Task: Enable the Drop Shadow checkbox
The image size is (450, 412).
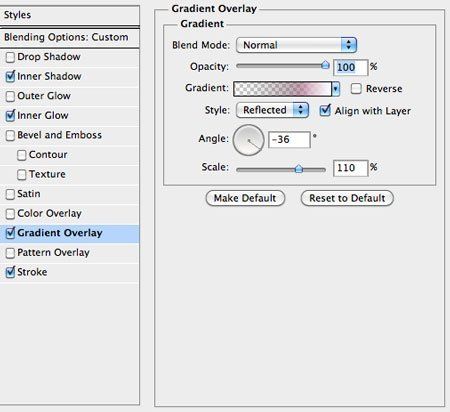Action: click(x=10, y=57)
